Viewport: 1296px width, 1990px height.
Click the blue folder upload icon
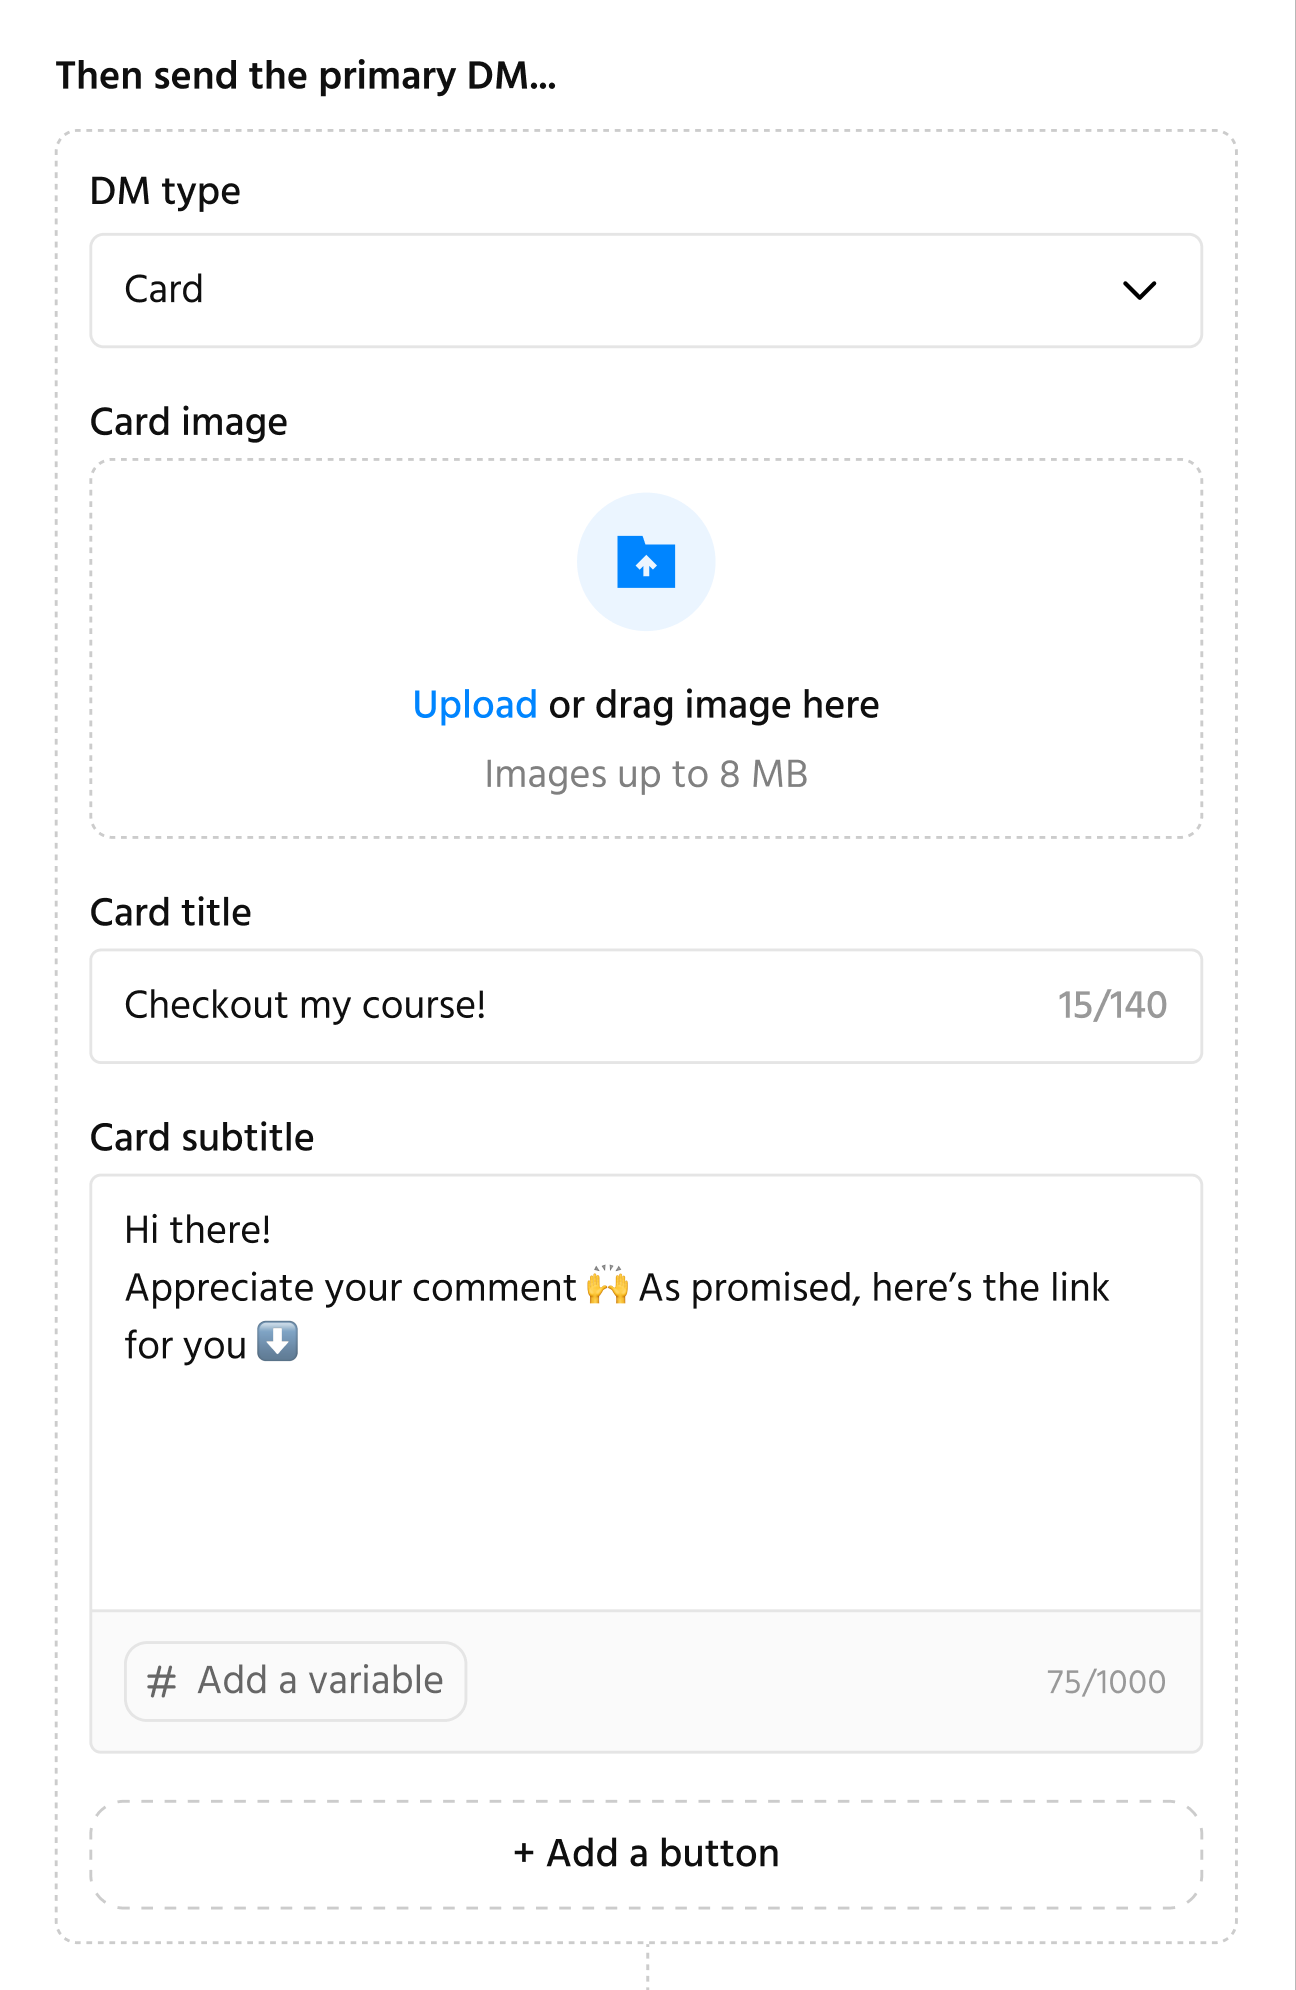click(x=646, y=562)
